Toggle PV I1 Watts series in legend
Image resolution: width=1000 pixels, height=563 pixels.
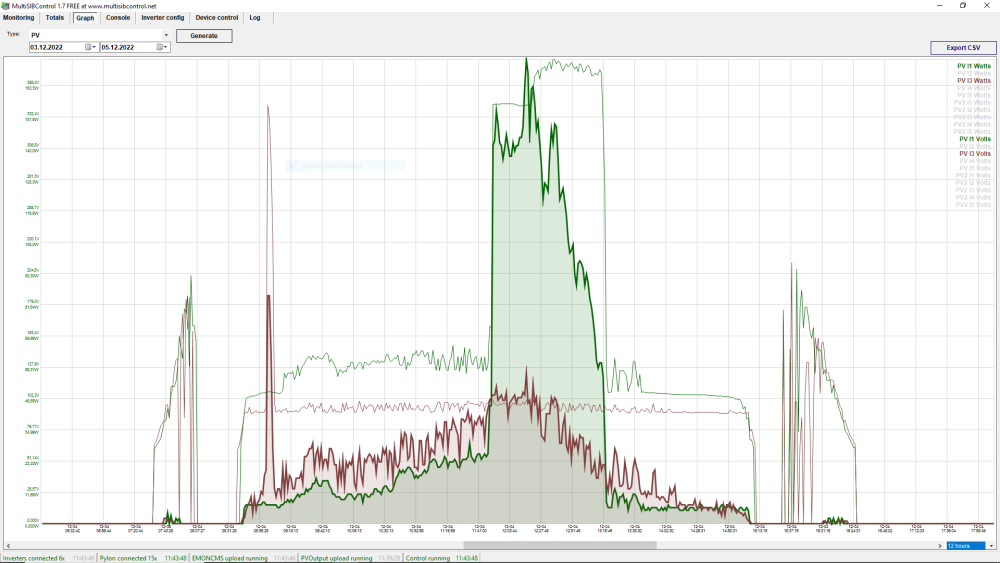coord(973,66)
